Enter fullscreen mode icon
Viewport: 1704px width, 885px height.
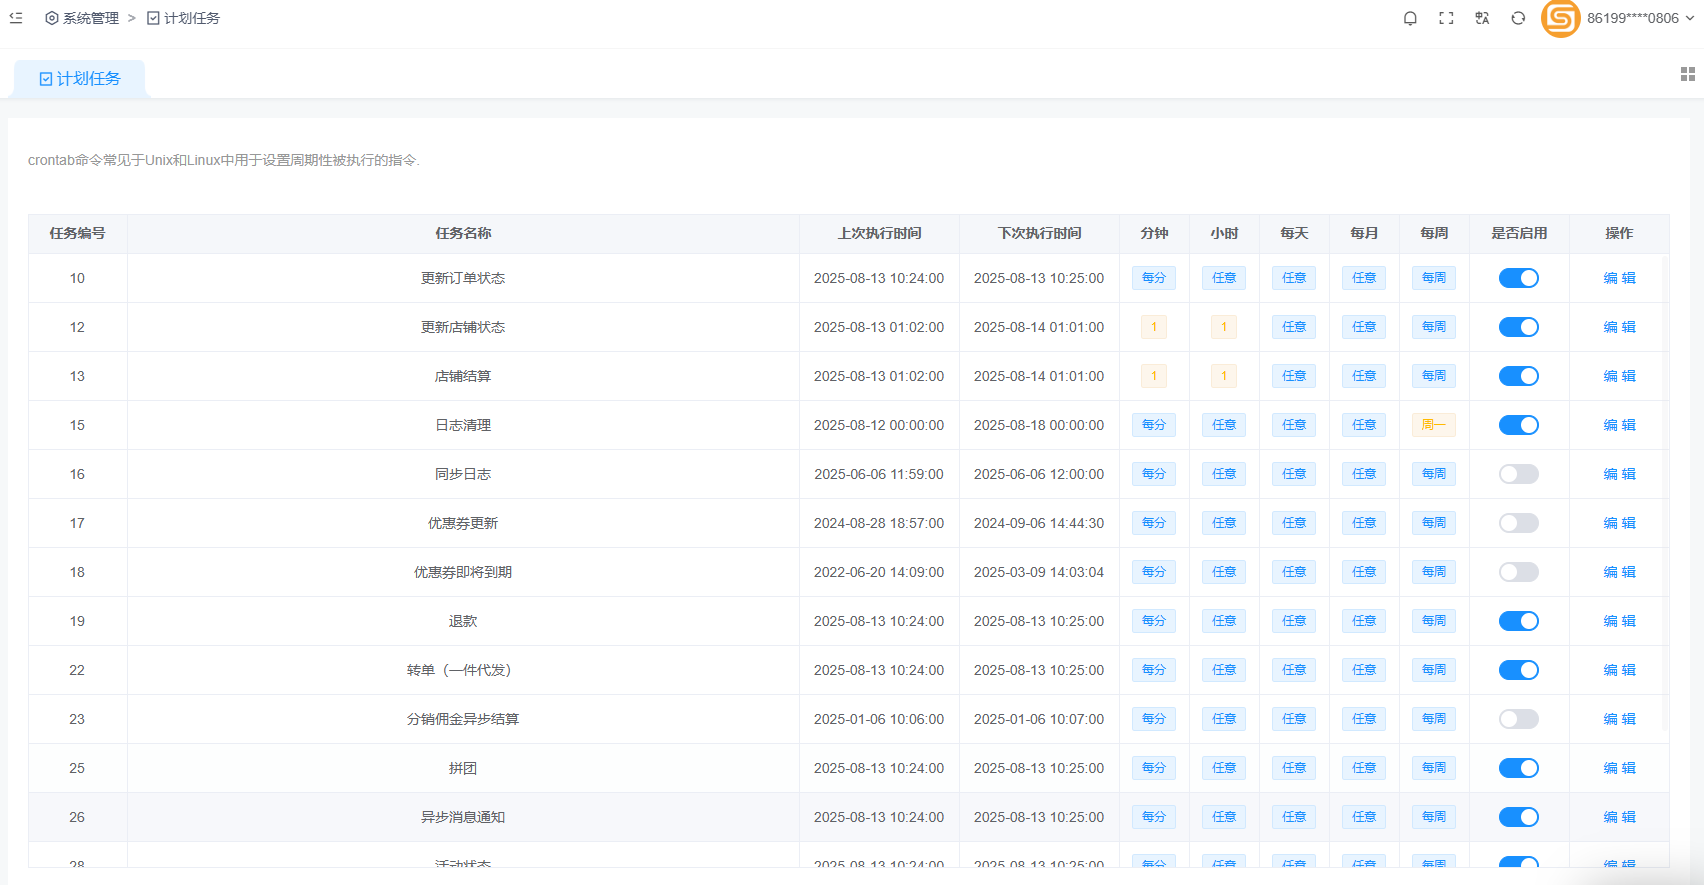click(x=1446, y=18)
